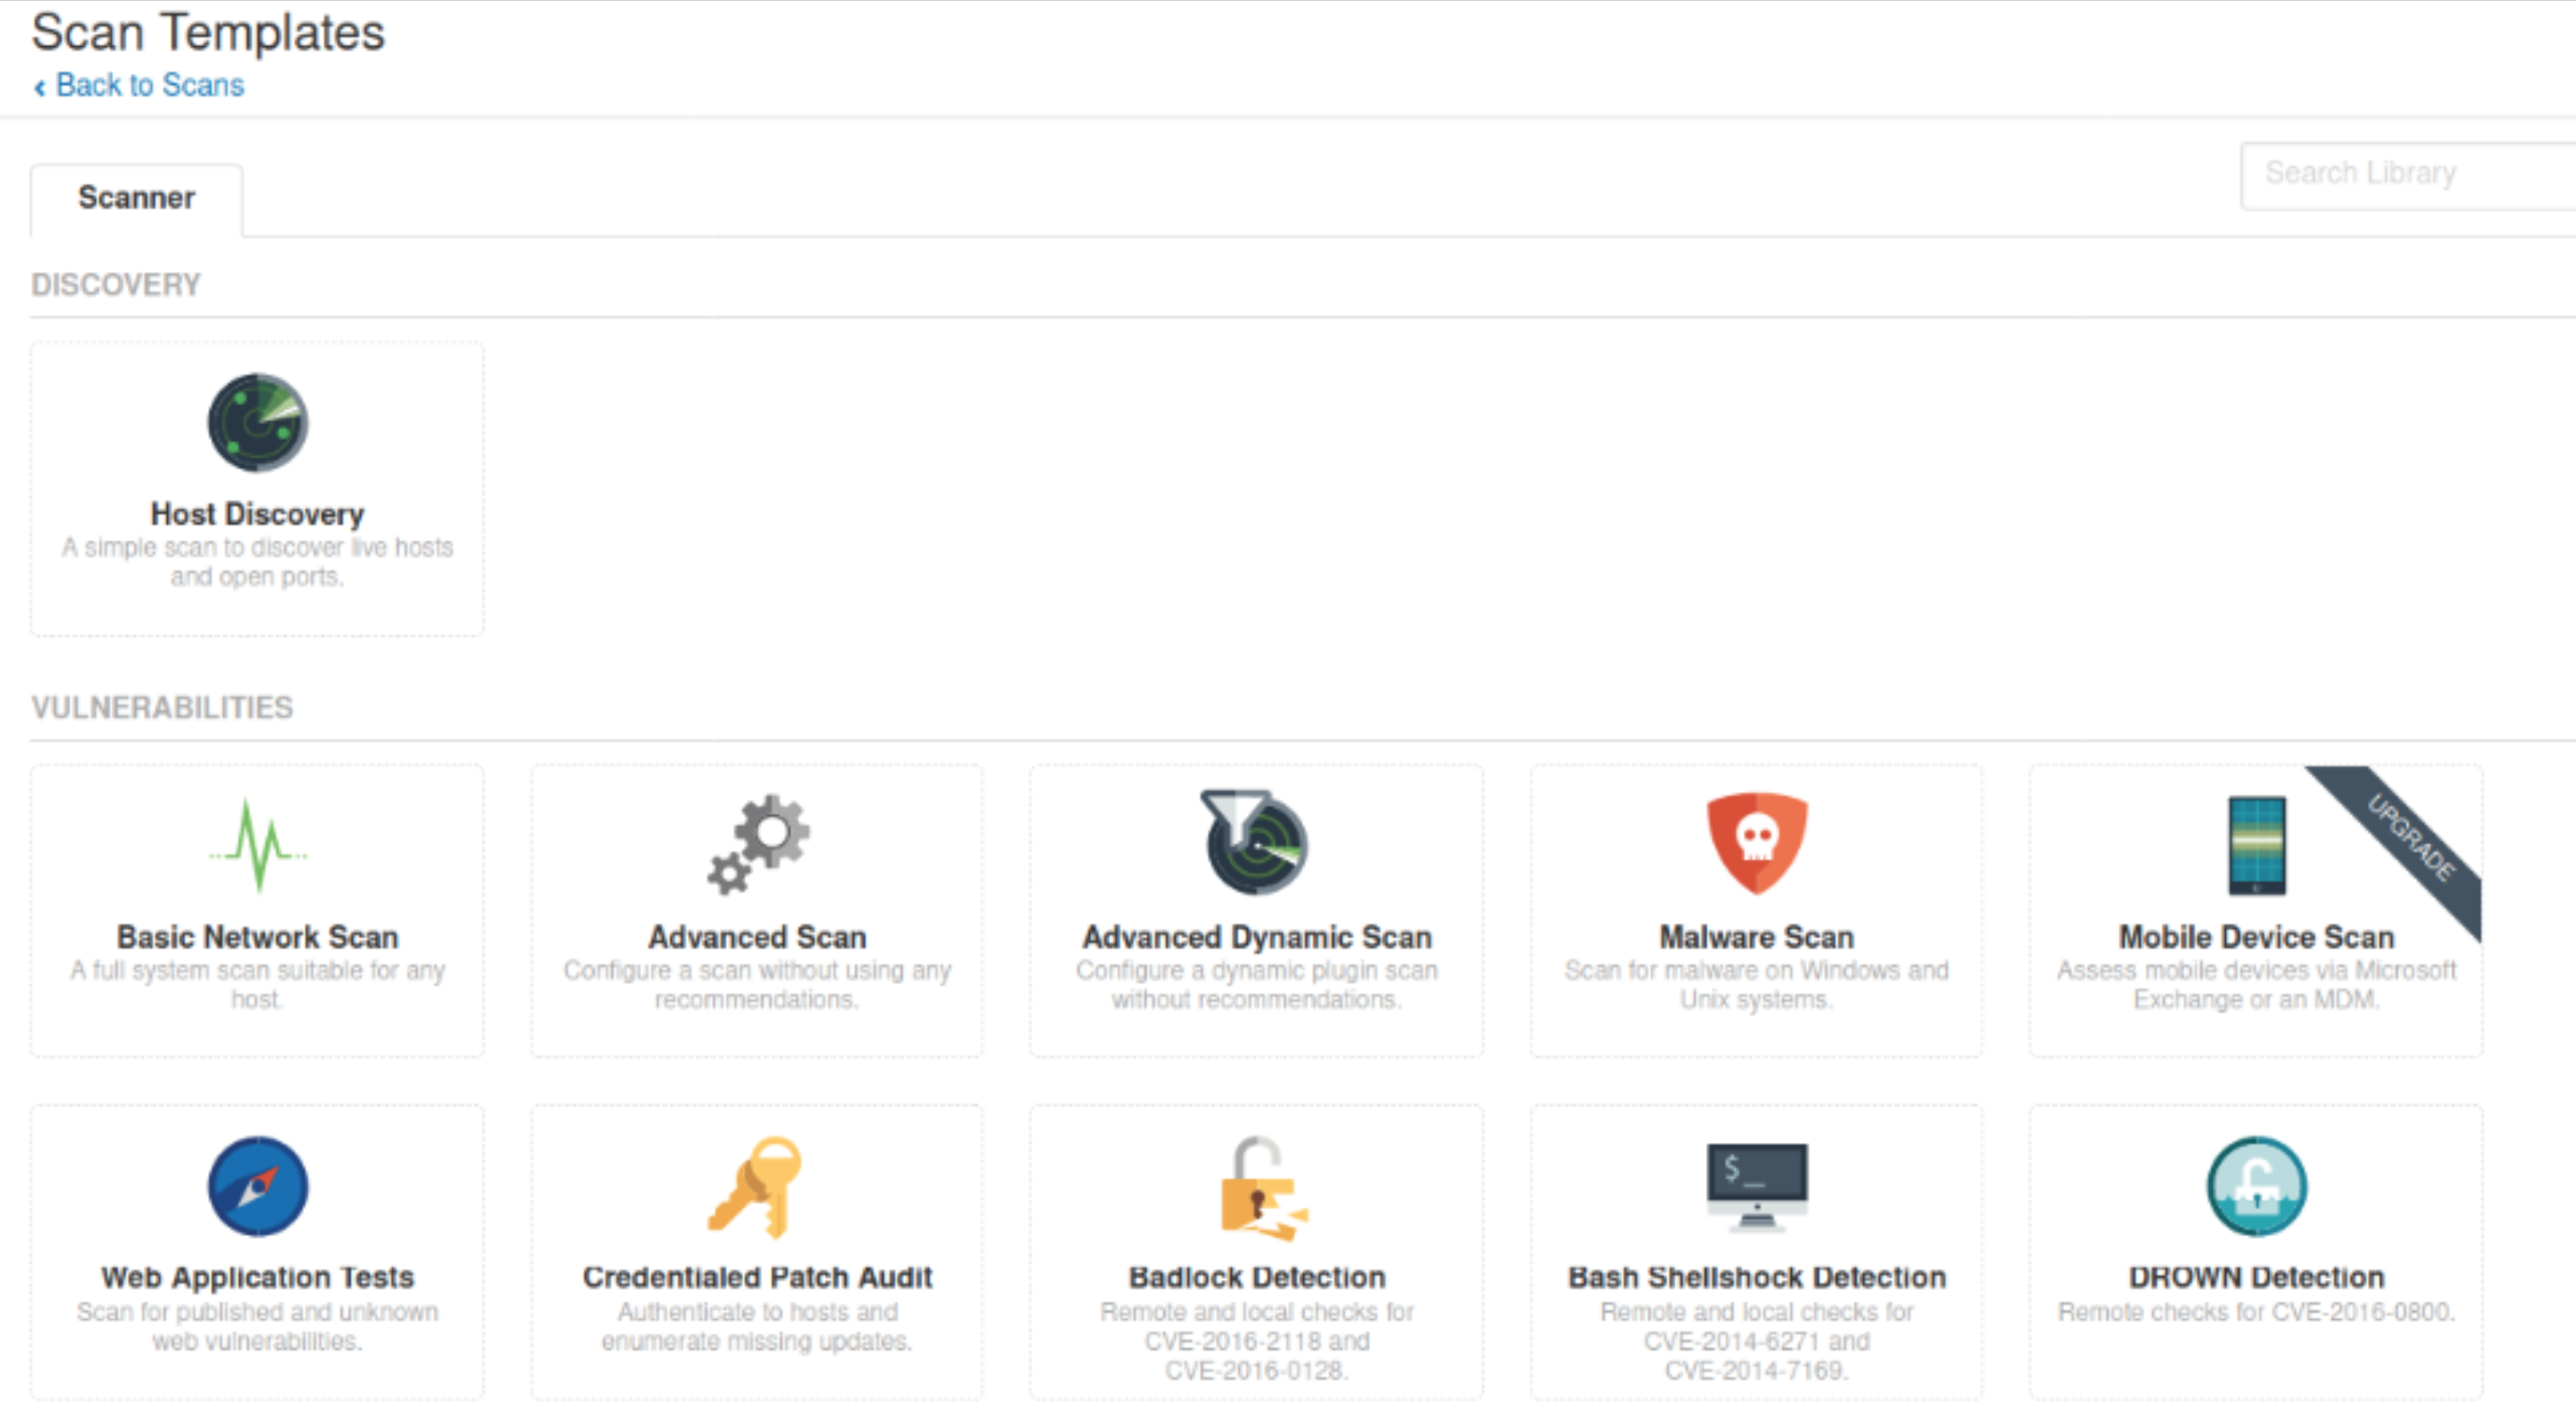Image resolution: width=2576 pixels, height=1409 pixels.
Task: Open the Advanced Scan template title
Action: pyautogui.click(x=757, y=937)
